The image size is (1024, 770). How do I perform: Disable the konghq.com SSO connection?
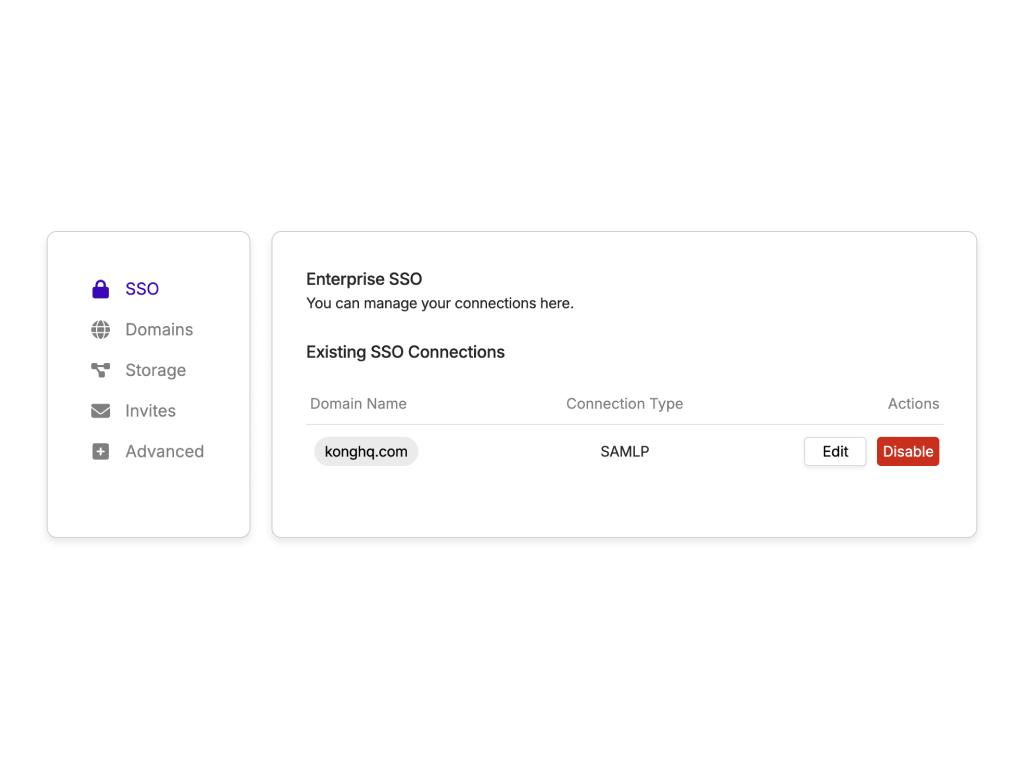(x=908, y=451)
